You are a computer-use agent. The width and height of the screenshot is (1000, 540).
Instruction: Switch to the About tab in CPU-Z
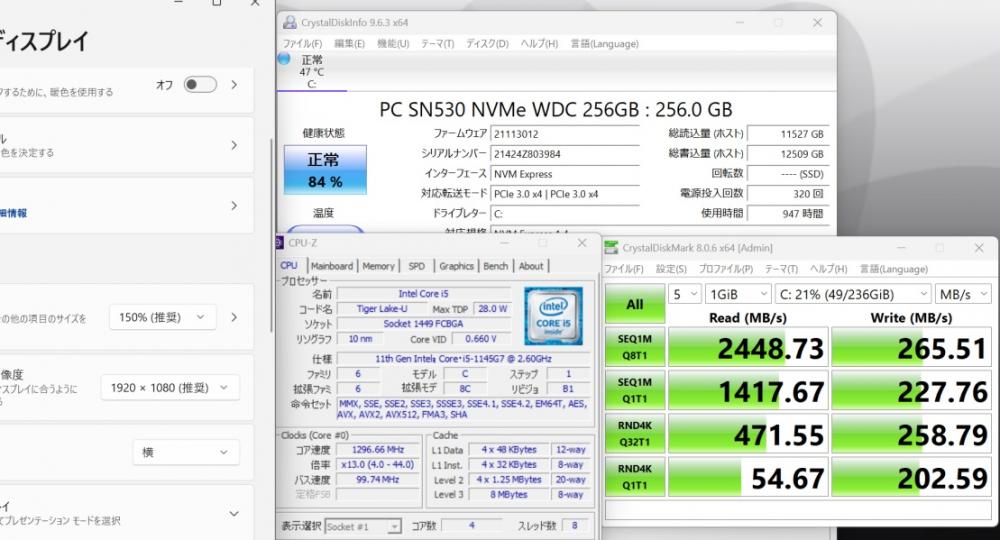(x=531, y=266)
